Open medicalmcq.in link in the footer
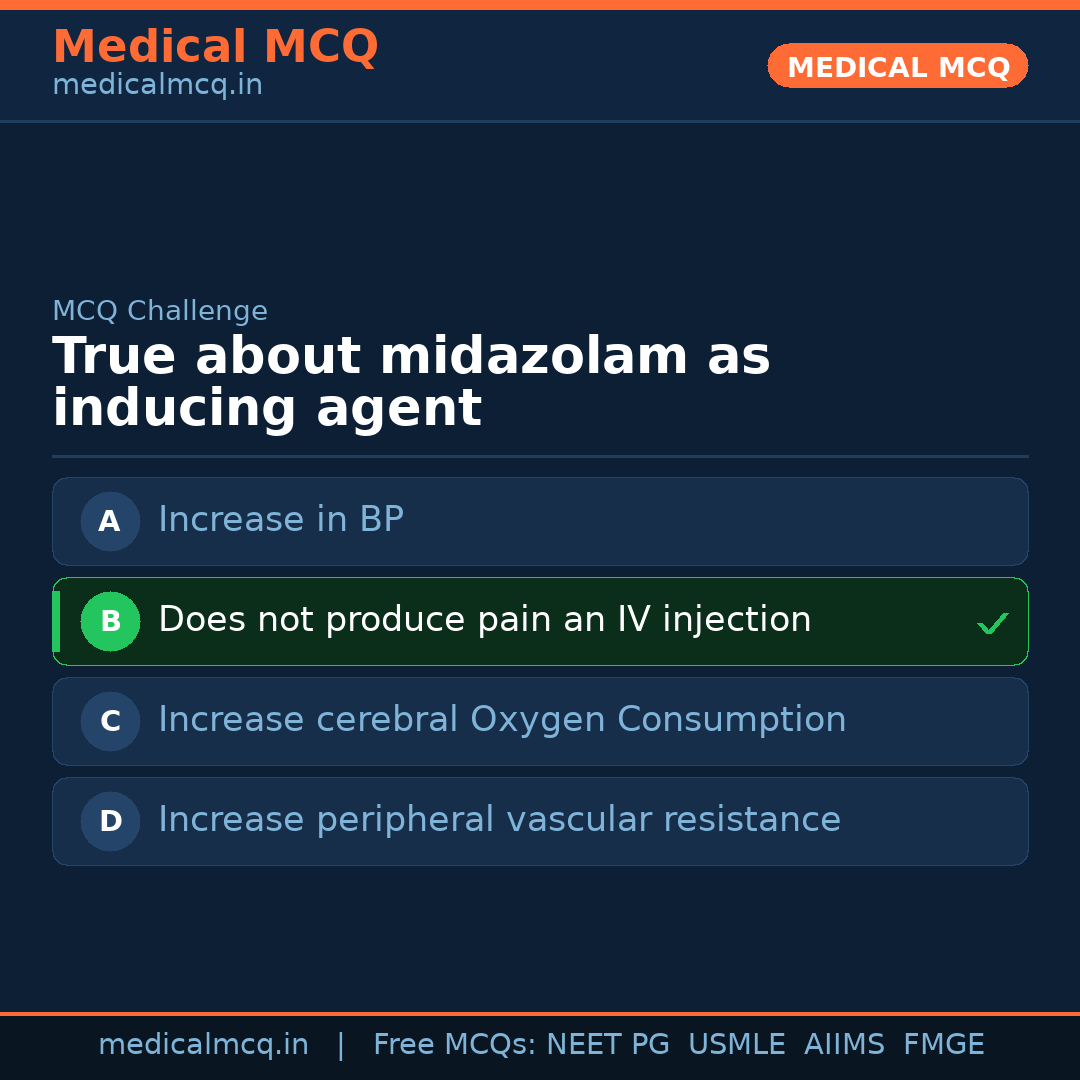1080x1080 pixels. (203, 1045)
